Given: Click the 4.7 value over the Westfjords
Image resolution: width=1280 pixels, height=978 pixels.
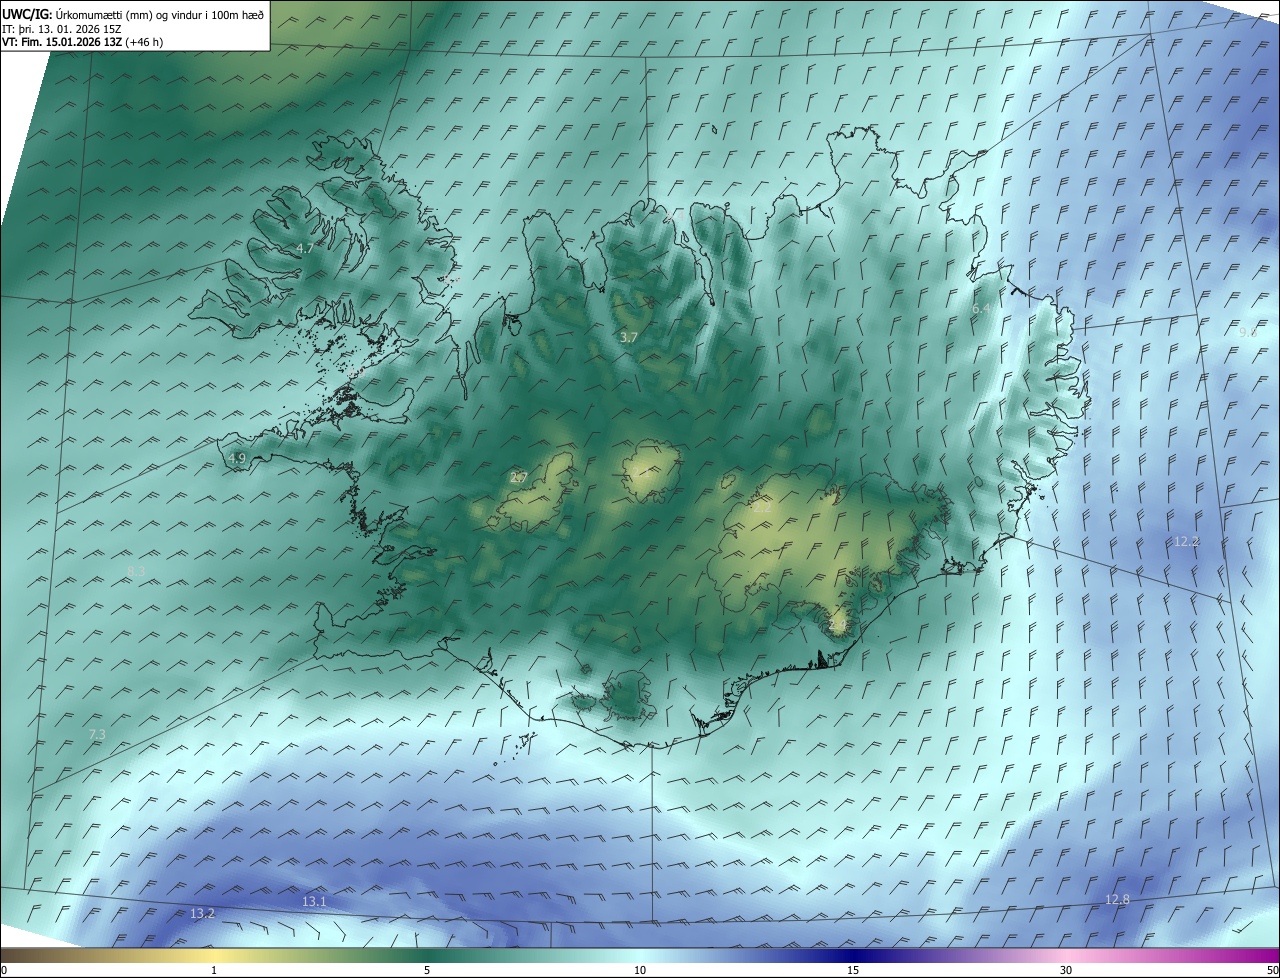Looking at the screenshot, I should [x=305, y=248].
